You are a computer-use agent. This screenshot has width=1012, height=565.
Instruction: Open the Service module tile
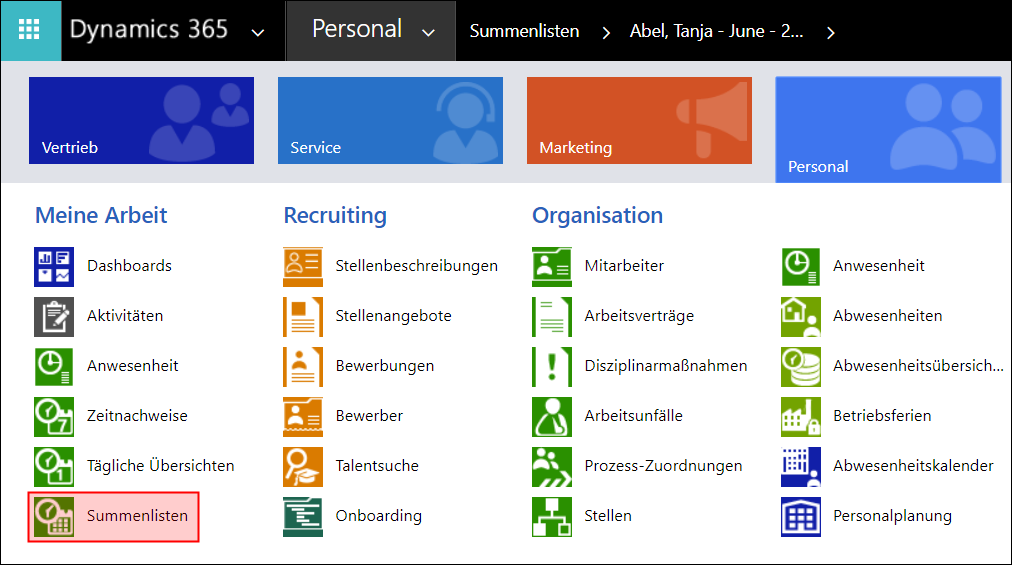[x=390, y=120]
